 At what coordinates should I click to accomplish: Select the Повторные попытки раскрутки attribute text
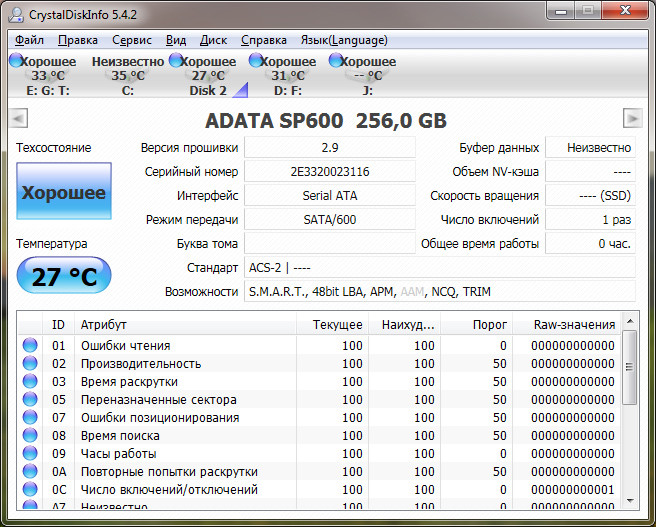pos(169,472)
